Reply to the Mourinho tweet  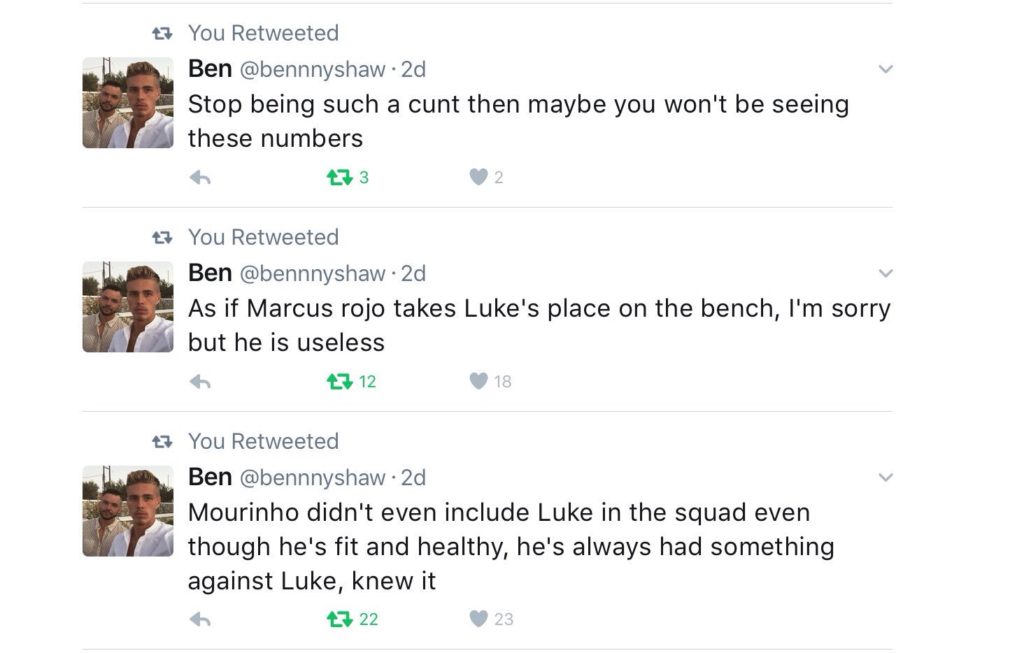200,620
